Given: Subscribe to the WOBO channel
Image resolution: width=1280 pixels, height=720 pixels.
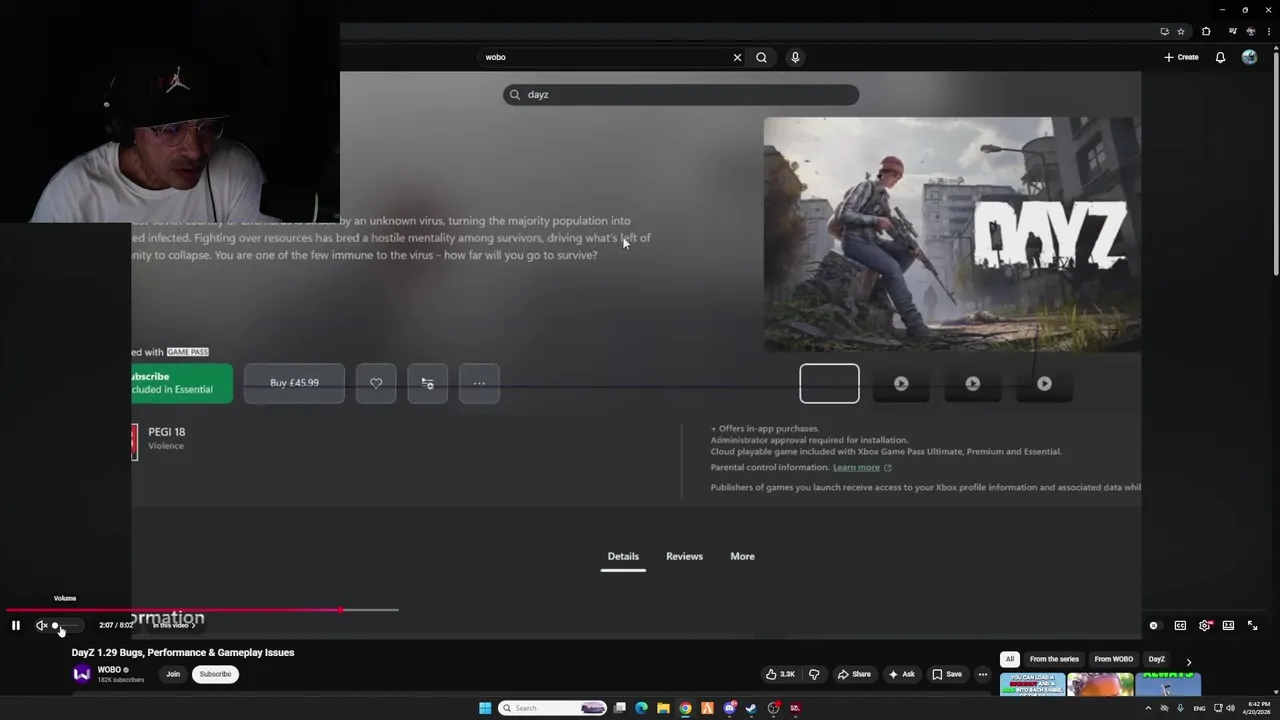Looking at the screenshot, I should point(215,674).
